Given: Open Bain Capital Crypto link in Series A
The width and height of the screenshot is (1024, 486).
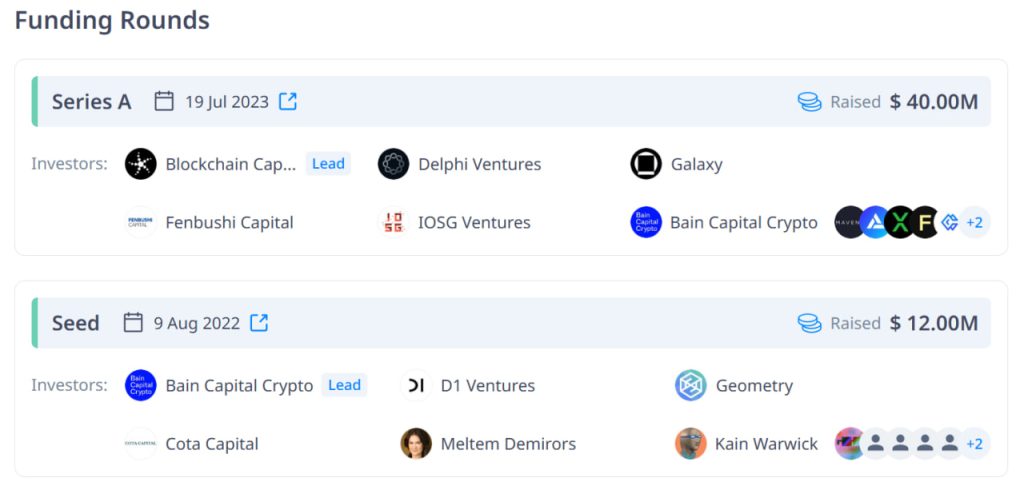Looking at the screenshot, I should point(744,223).
